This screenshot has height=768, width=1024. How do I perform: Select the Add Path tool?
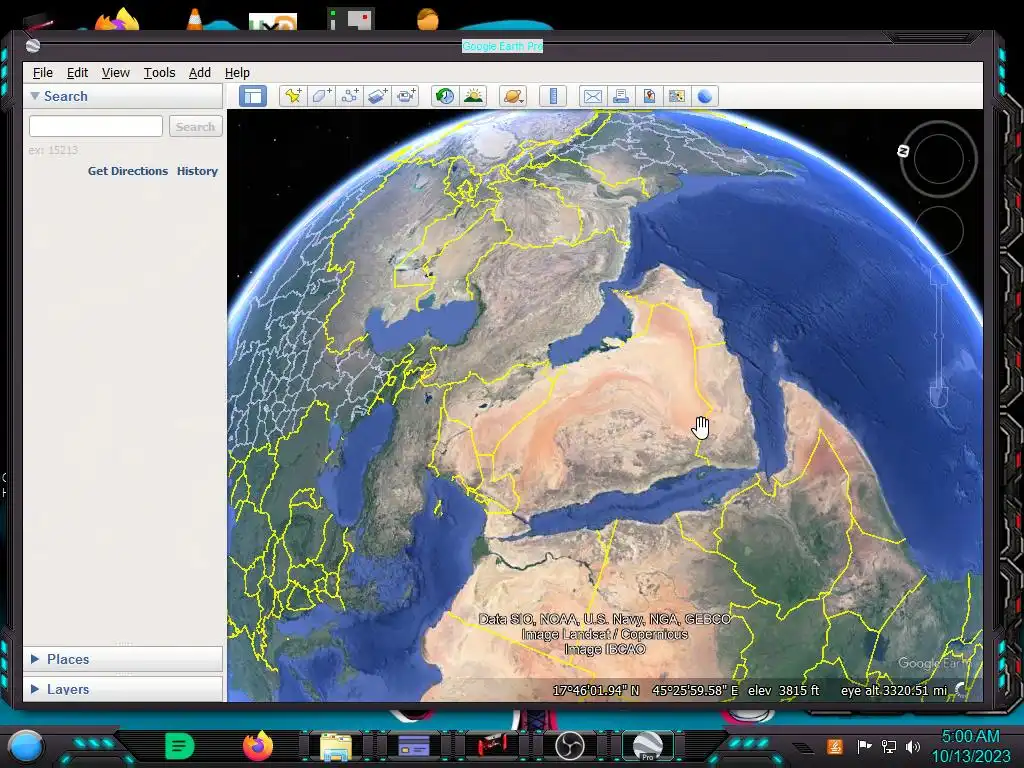pos(350,97)
